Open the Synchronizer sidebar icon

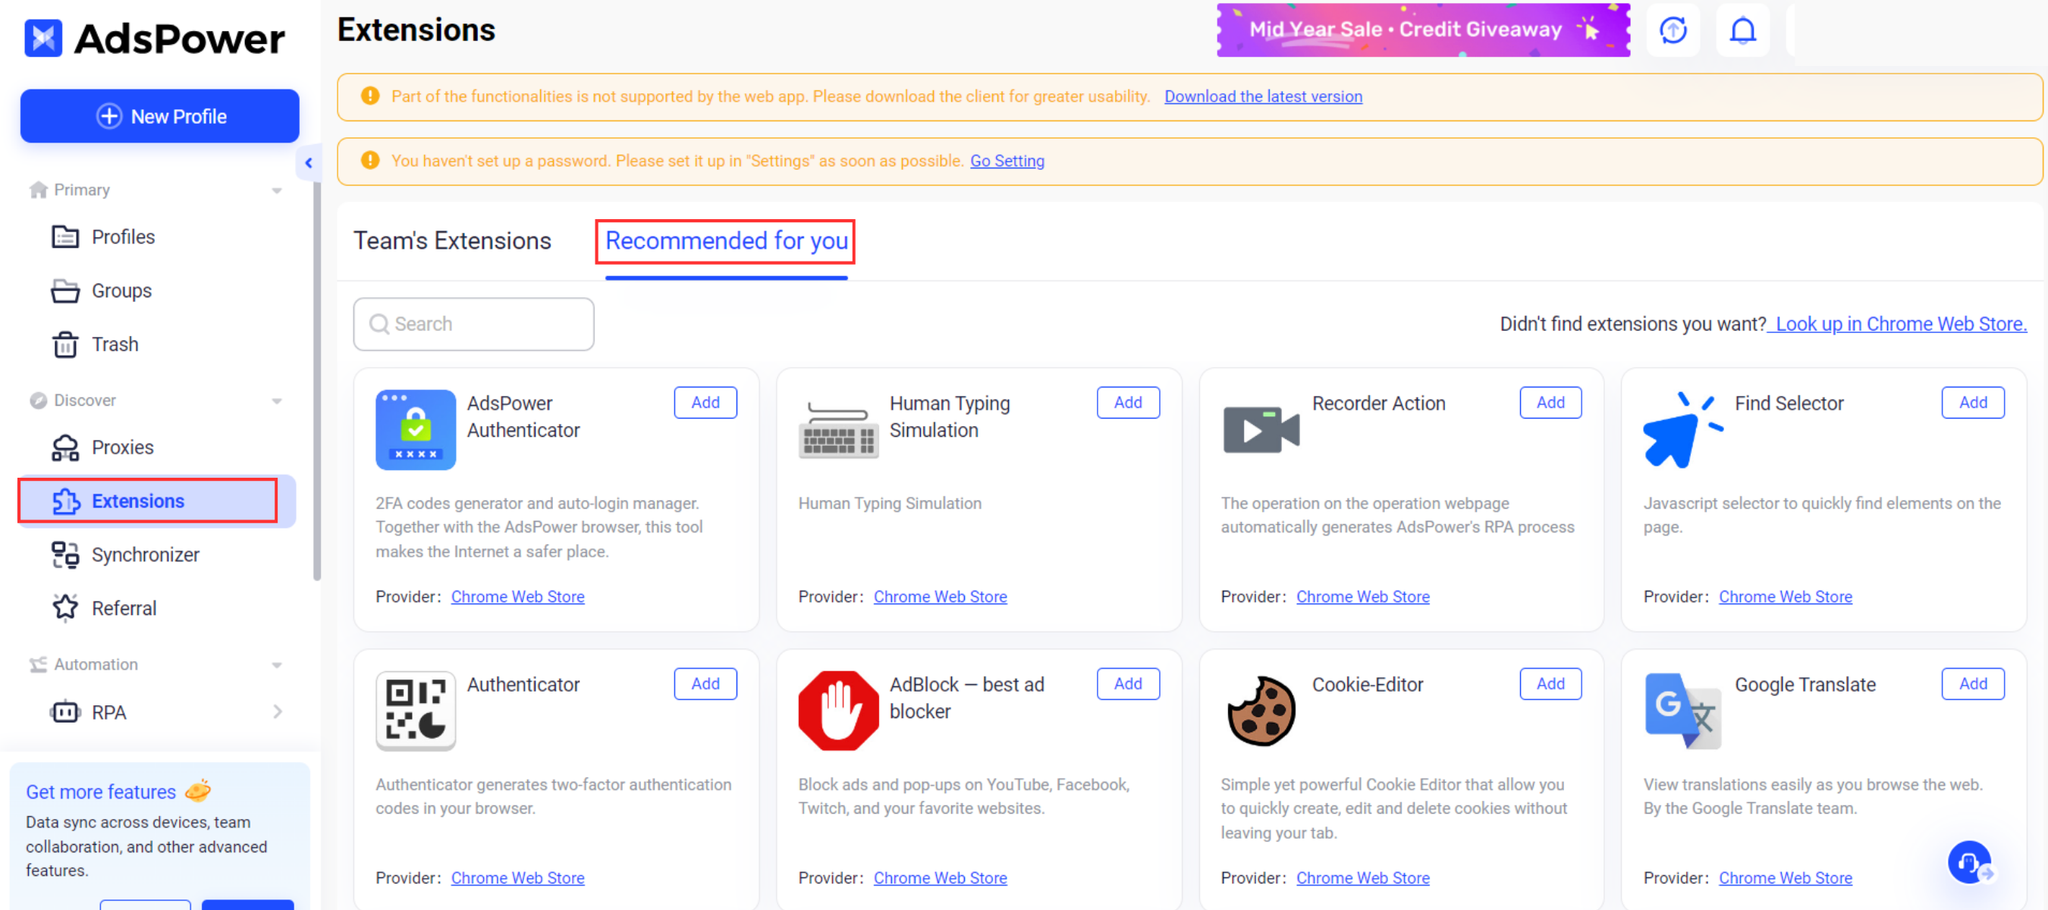(x=65, y=555)
